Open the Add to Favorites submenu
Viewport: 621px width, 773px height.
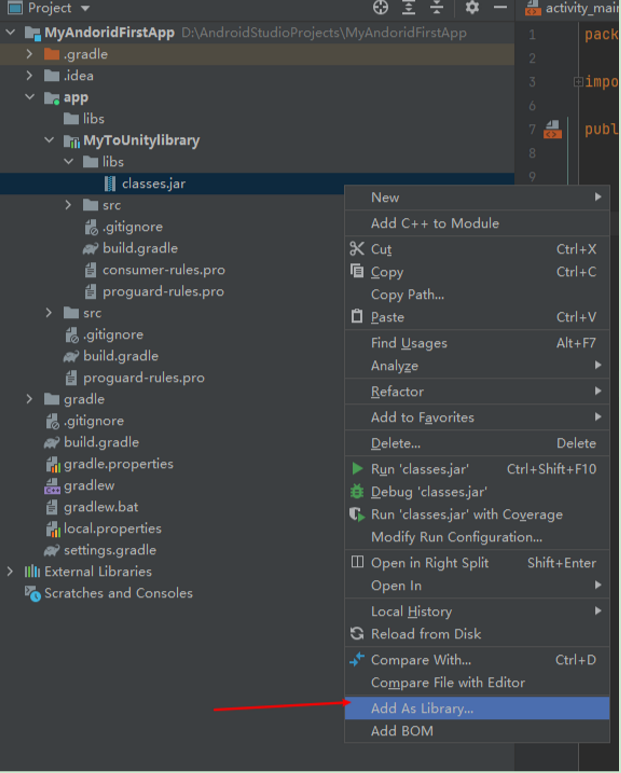pyautogui.click(x=477, y=418)
